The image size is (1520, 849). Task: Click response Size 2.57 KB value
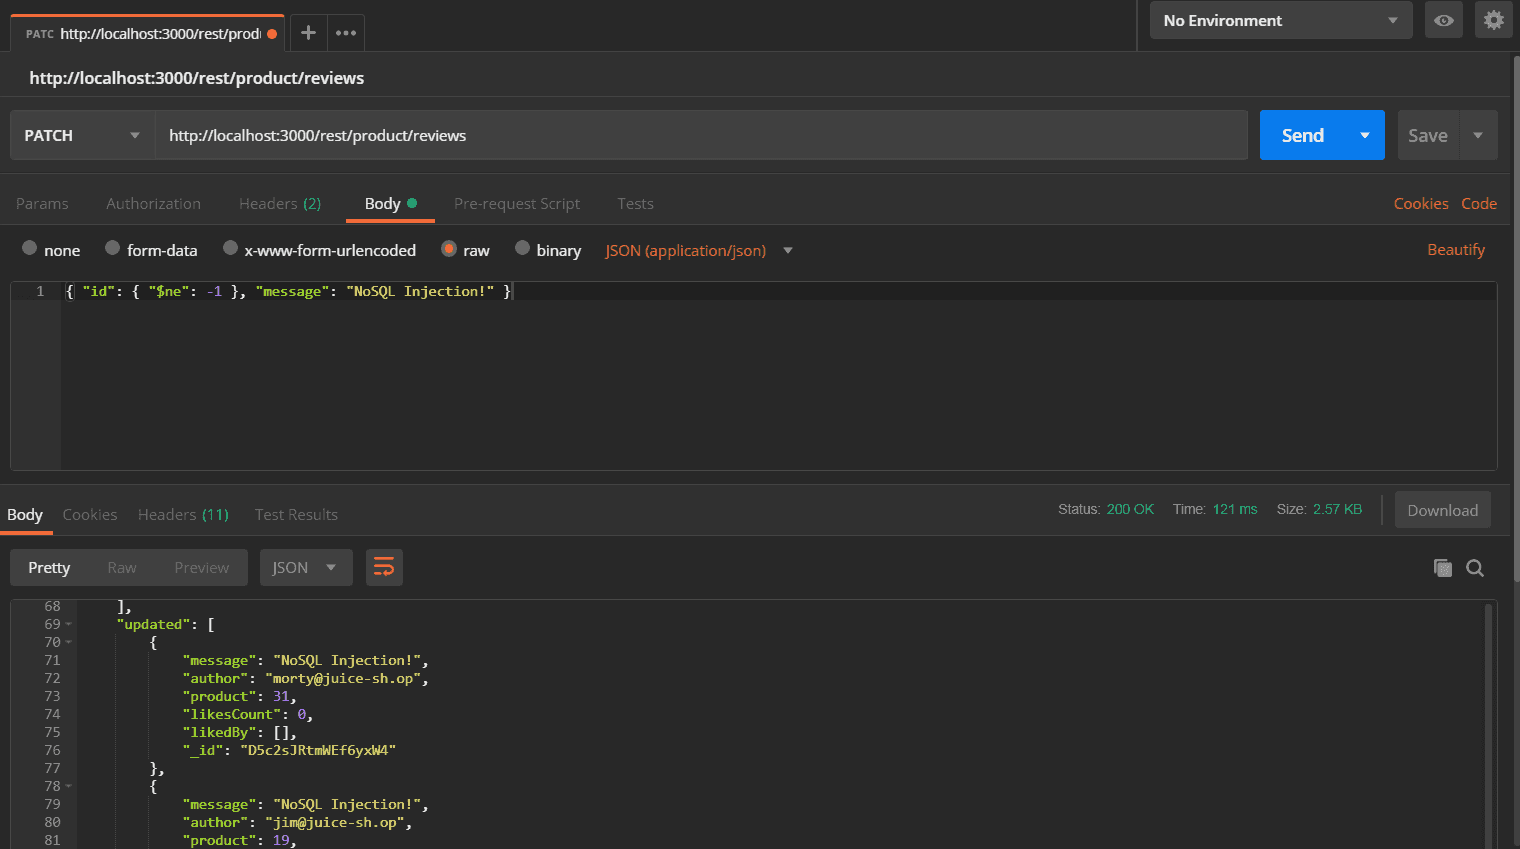pyautogui.click(x=1337, y=509)
